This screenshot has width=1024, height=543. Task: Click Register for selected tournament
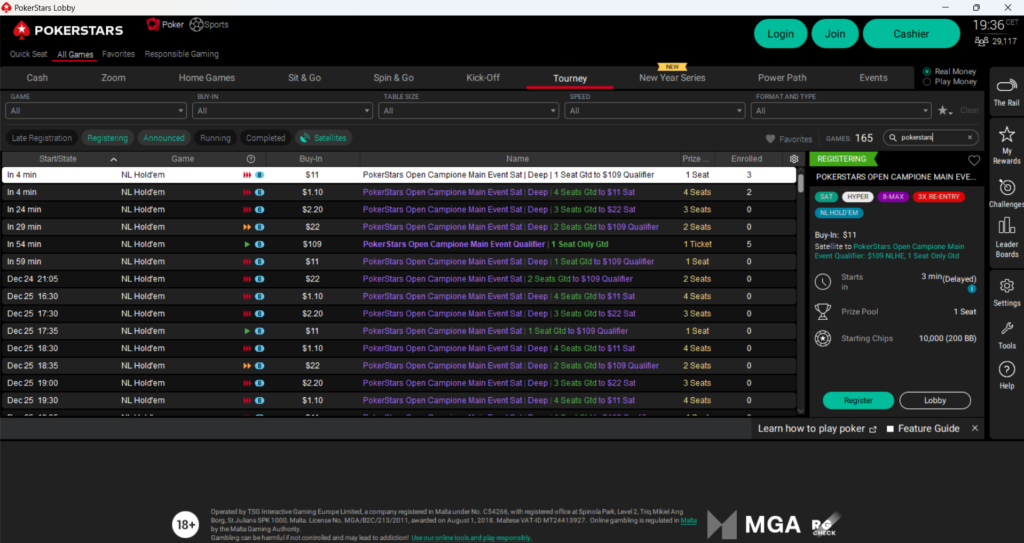tap(858, 401)
